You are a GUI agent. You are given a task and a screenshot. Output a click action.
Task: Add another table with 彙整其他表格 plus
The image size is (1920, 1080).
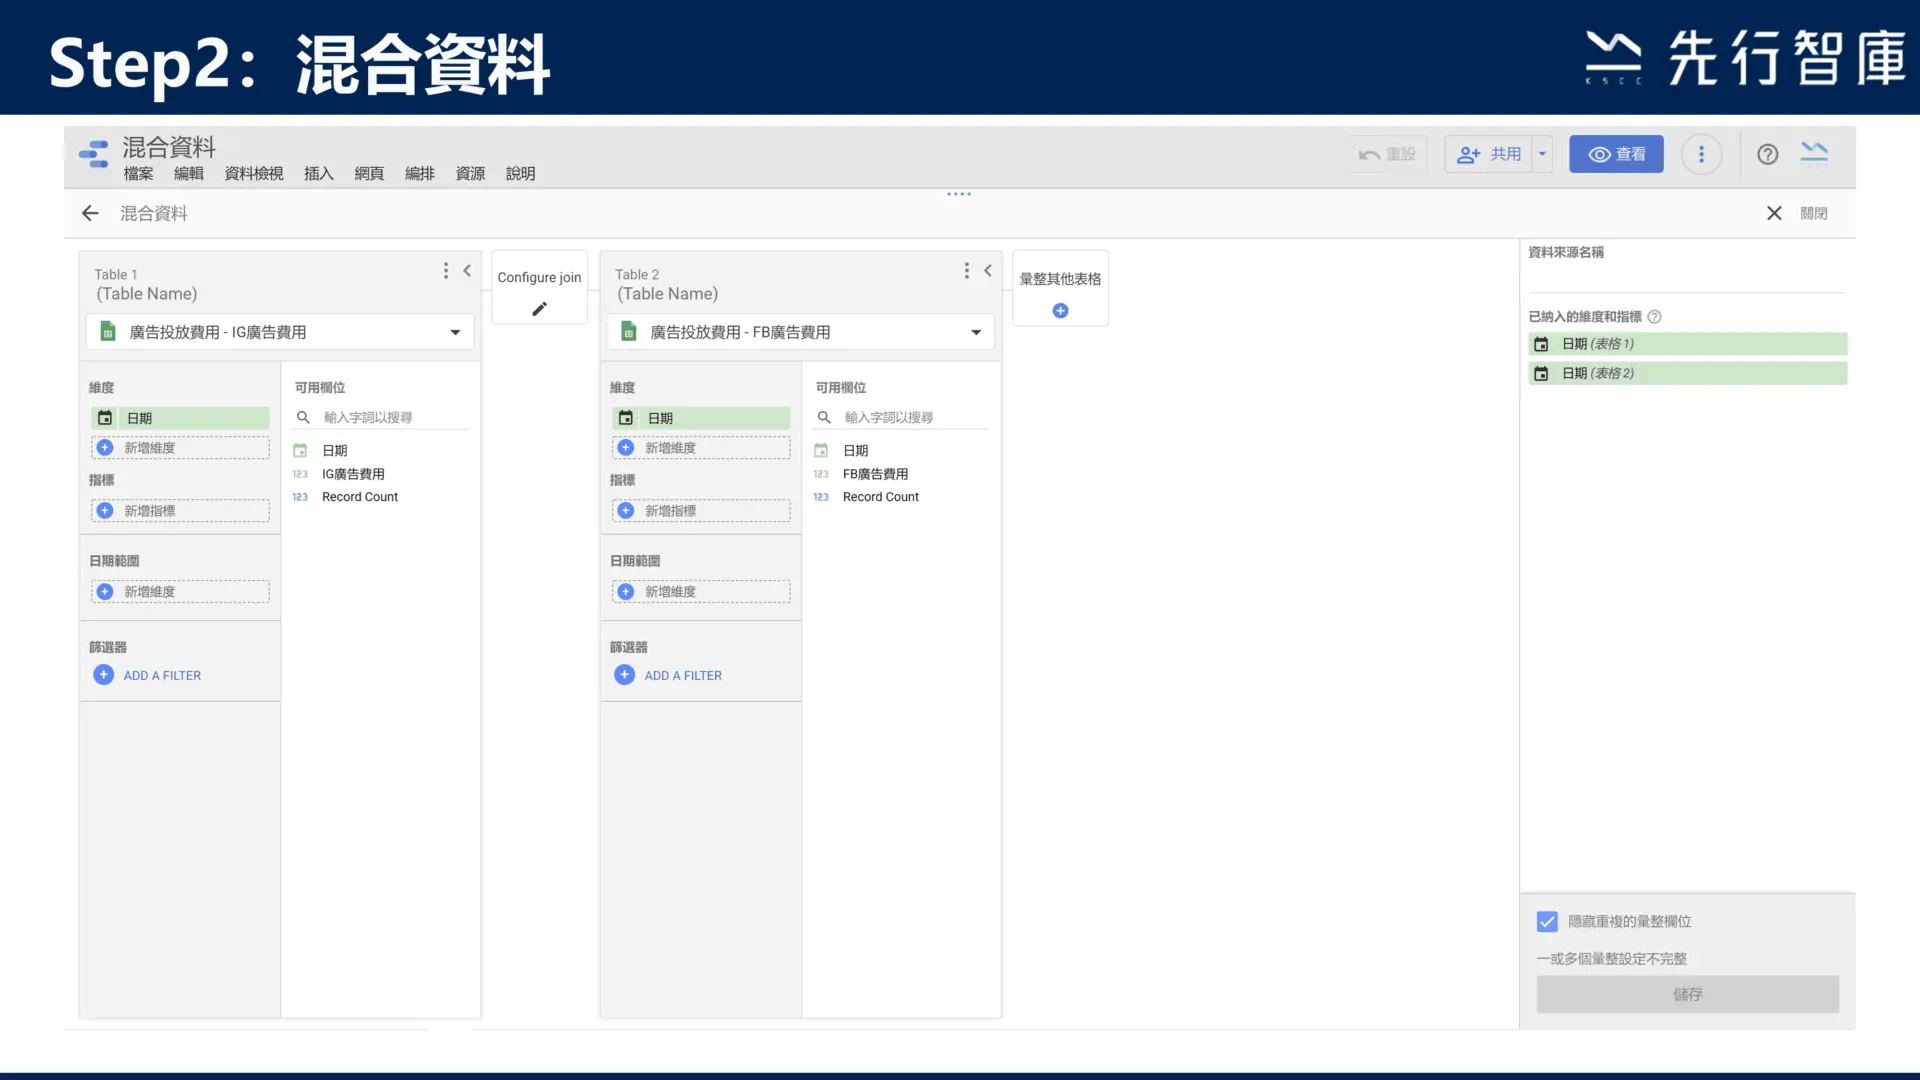click(x=1061, y=311)
